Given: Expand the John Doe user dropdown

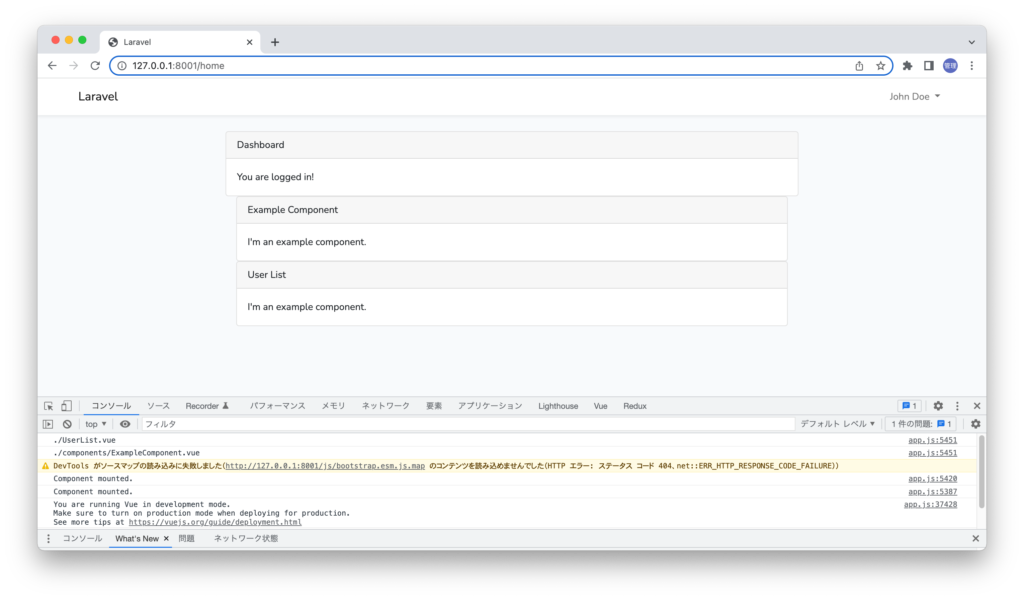Looking at the screenshot, I should [x=913, y=96].
